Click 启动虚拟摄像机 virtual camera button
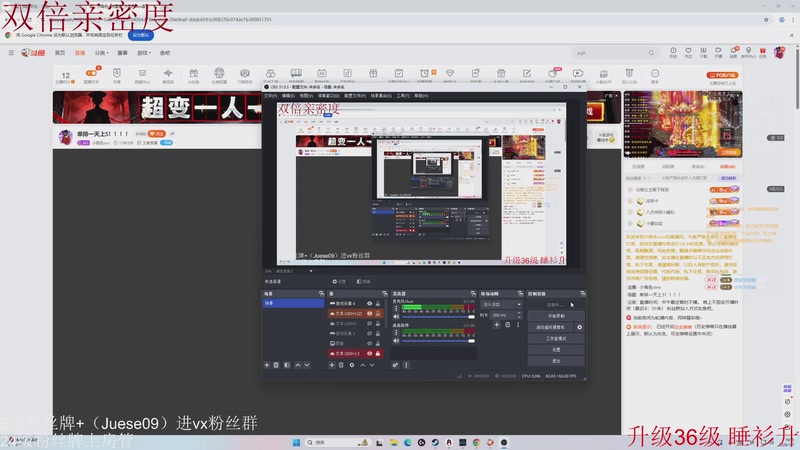The image size is (800, 450). [x=551, y=327]
